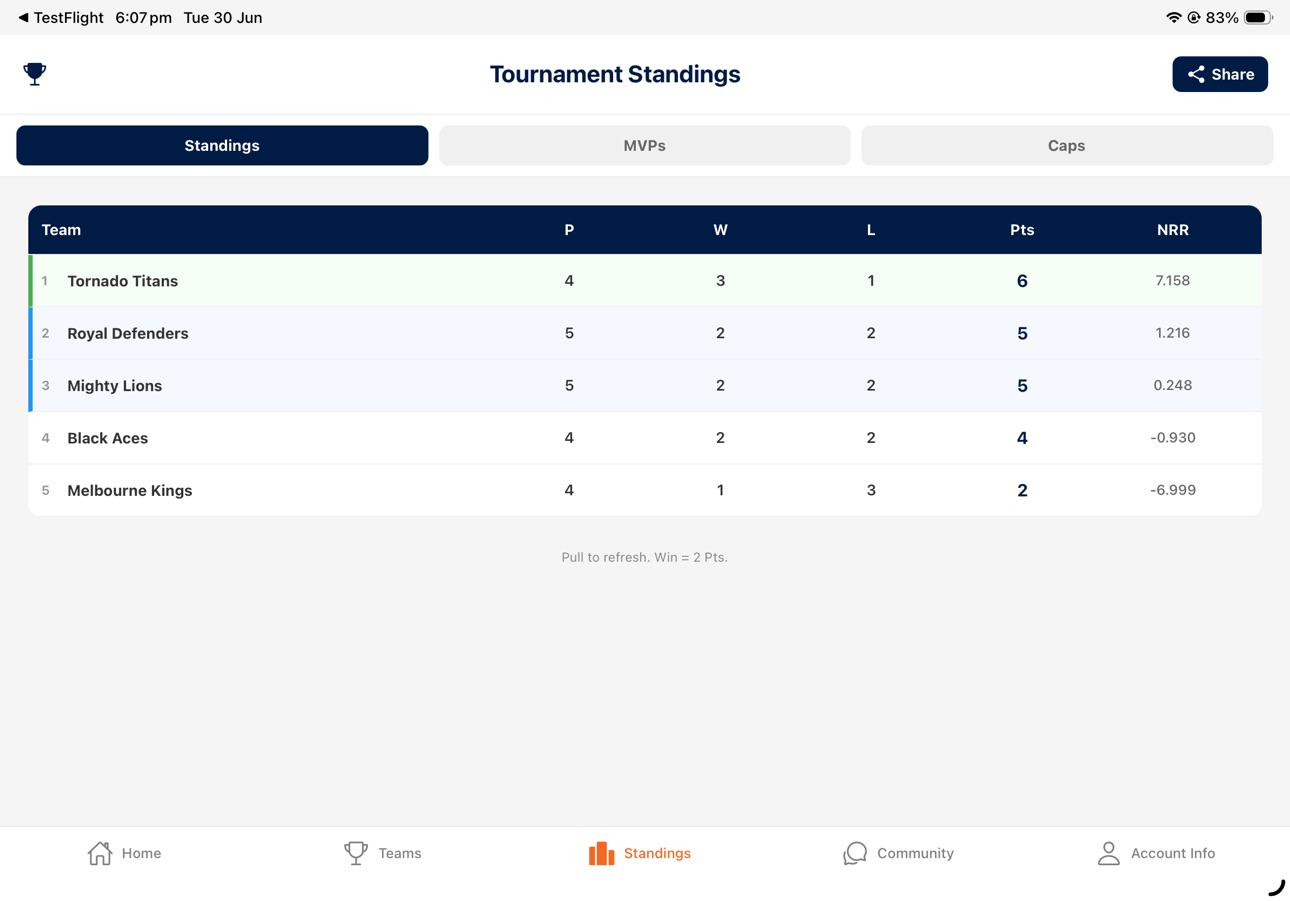This screenshot has width=1290, height=901.
Task: Tap the Pts column header
Action: point(1022,230)
